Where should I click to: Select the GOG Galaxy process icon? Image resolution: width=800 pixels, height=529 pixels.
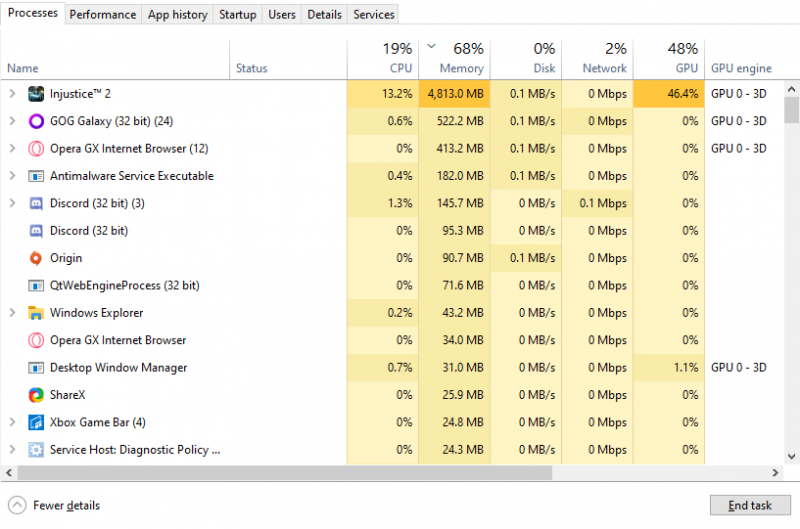36,121
